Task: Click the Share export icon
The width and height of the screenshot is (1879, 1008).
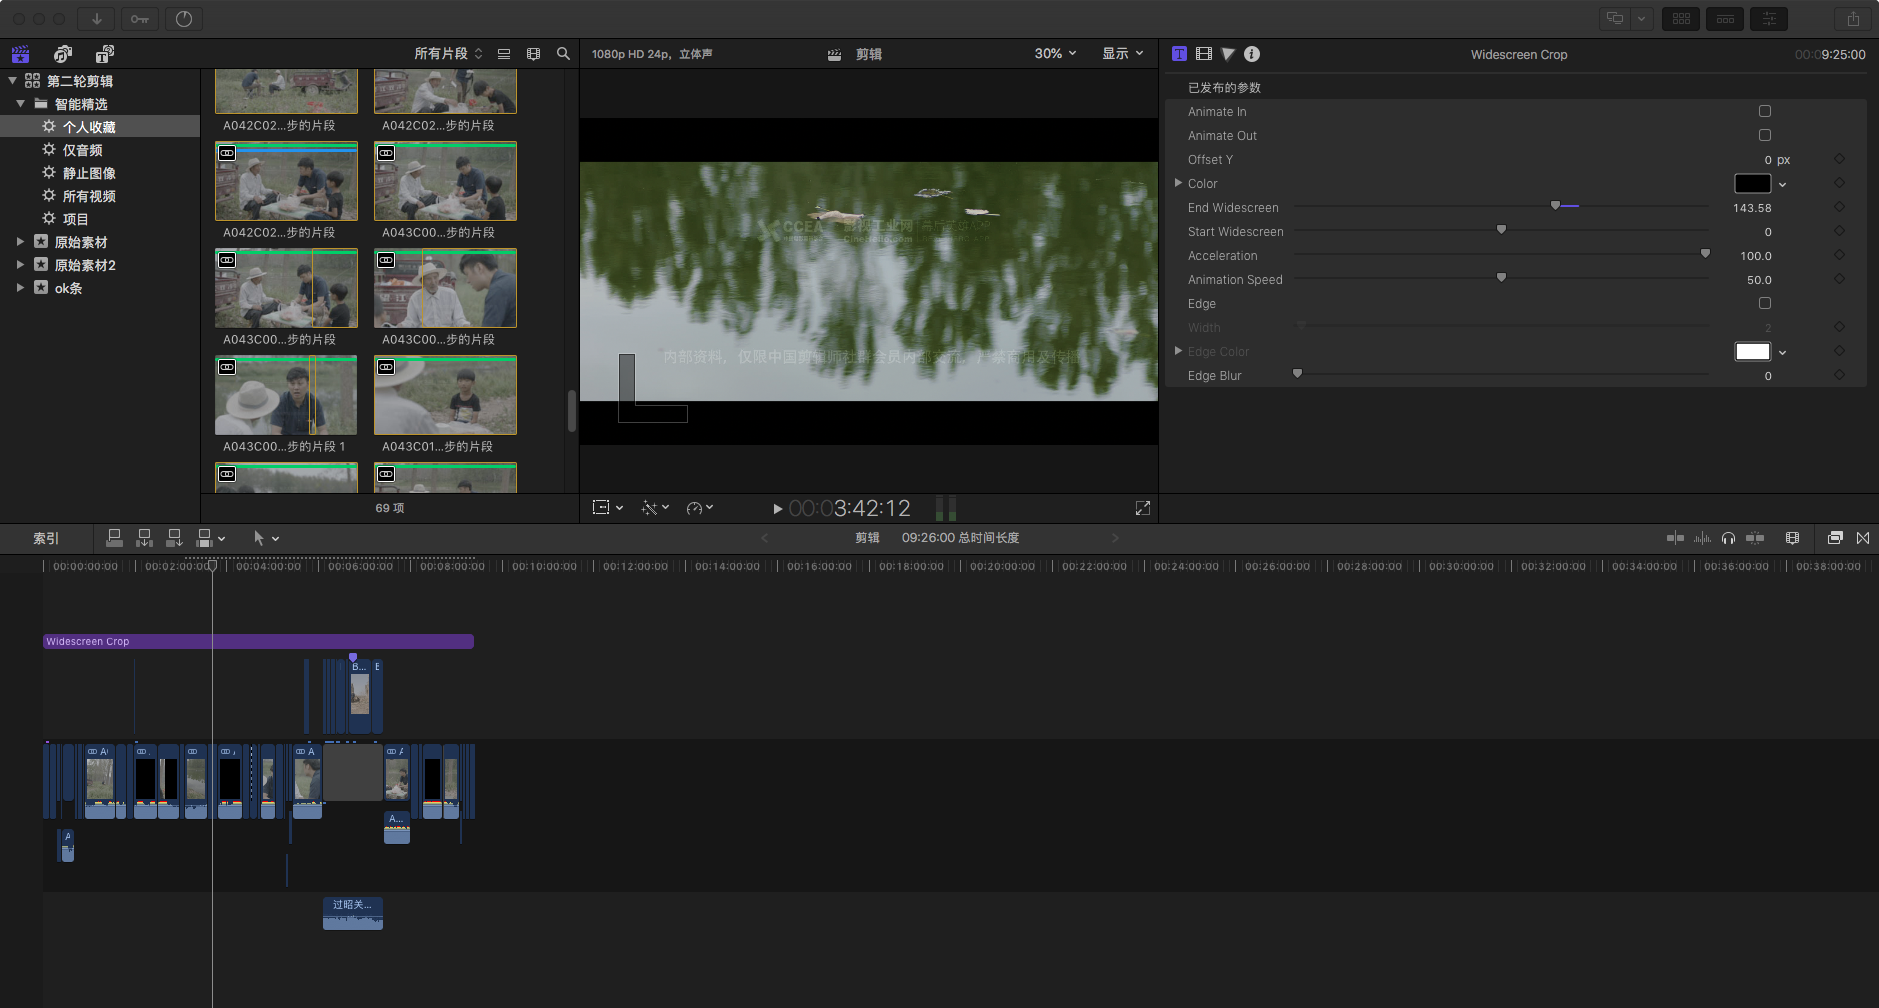Action: click(x=1853, y=19)
